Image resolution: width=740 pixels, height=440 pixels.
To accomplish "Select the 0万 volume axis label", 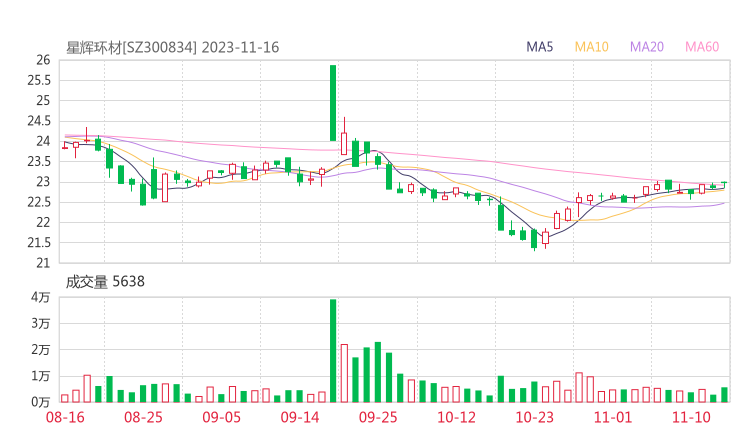I will (41, 402).
